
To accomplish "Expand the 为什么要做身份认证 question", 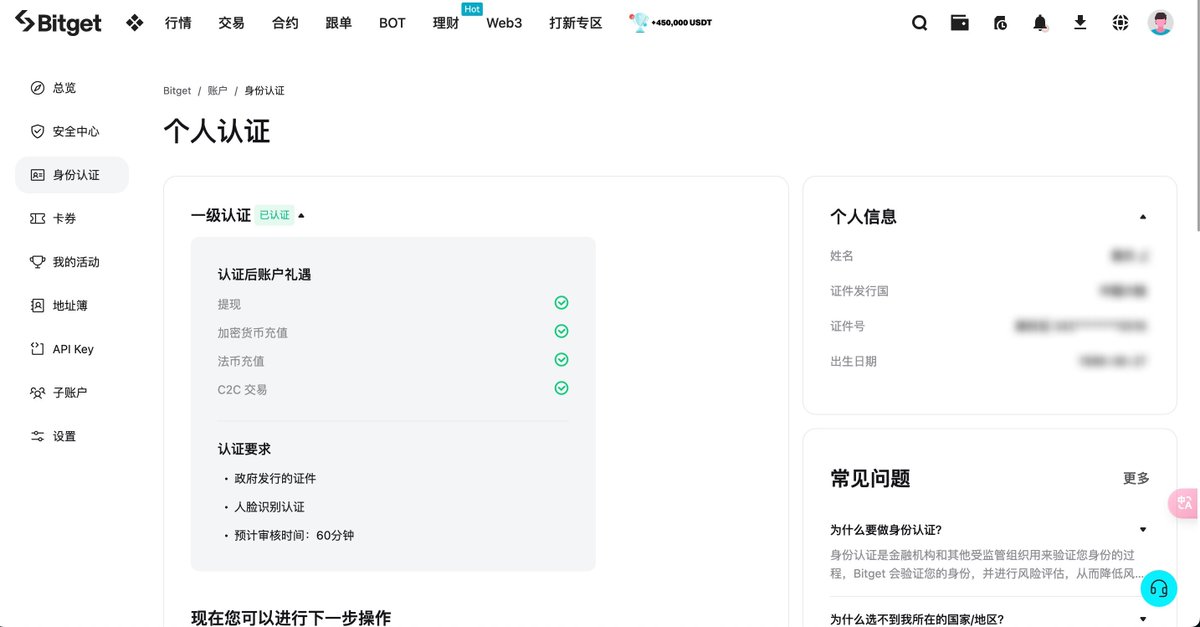I will tap(1143, 530).
